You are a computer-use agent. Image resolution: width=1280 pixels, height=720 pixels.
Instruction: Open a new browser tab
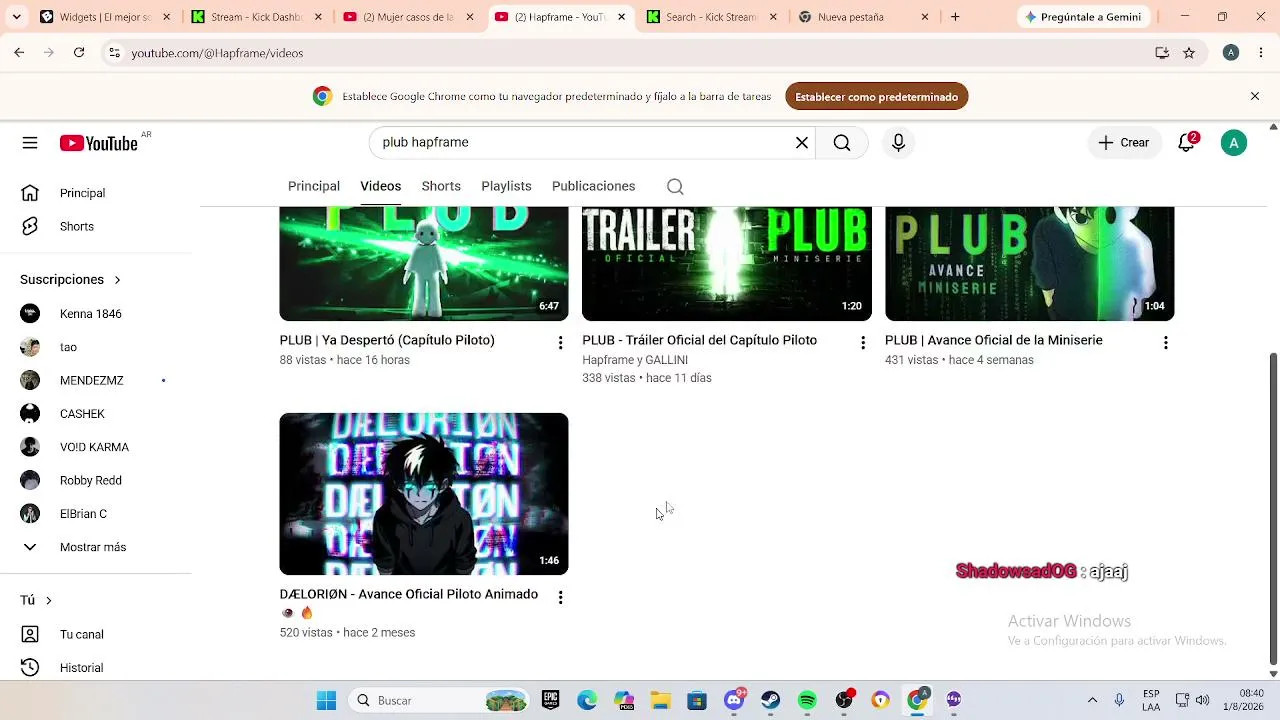pyautogui.click(x=955, y=17)
